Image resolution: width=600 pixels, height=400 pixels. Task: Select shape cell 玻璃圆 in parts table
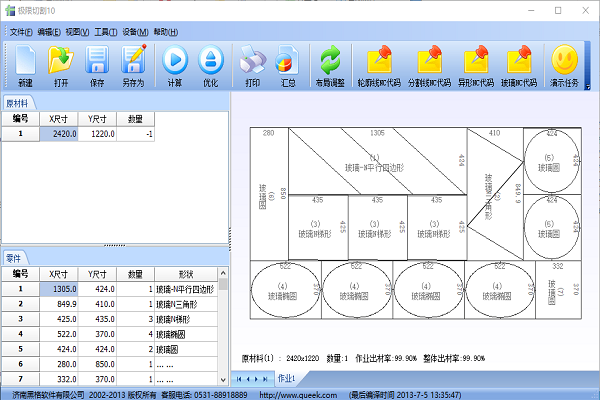[x=186, y=349]
